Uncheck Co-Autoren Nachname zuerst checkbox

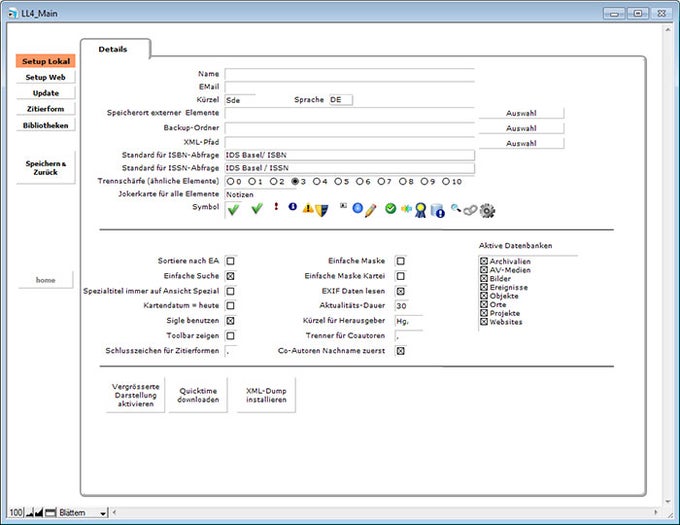click(400, 351)
